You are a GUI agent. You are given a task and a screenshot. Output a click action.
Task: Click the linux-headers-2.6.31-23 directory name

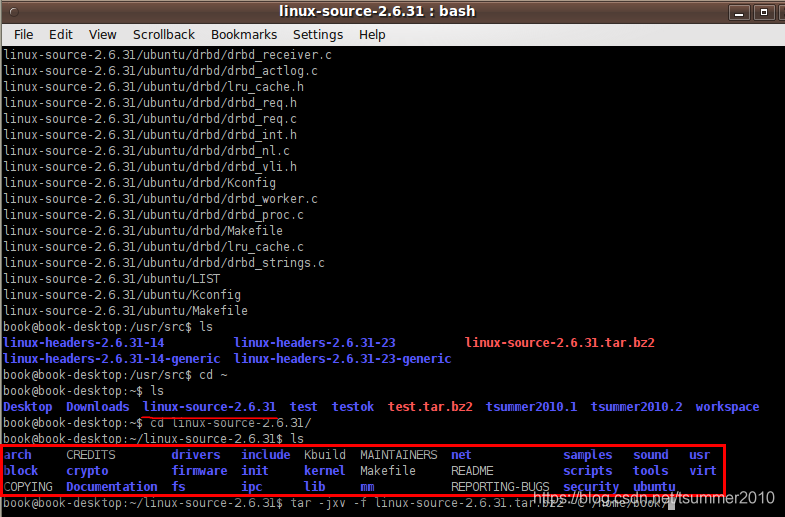point(314,343)
